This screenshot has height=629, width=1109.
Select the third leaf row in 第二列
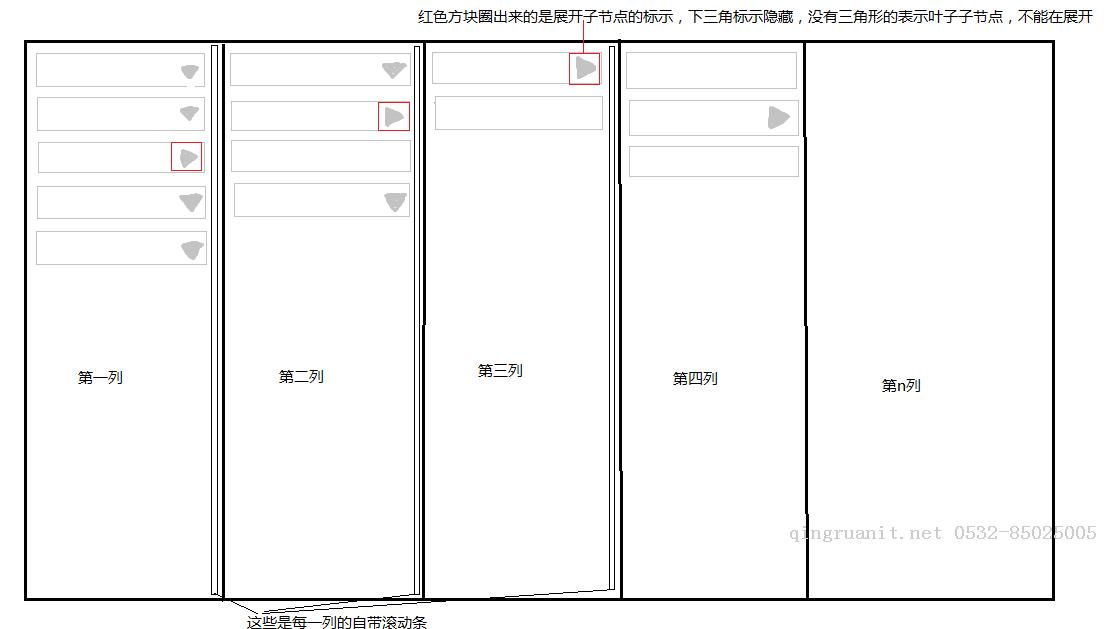[321, 156]
